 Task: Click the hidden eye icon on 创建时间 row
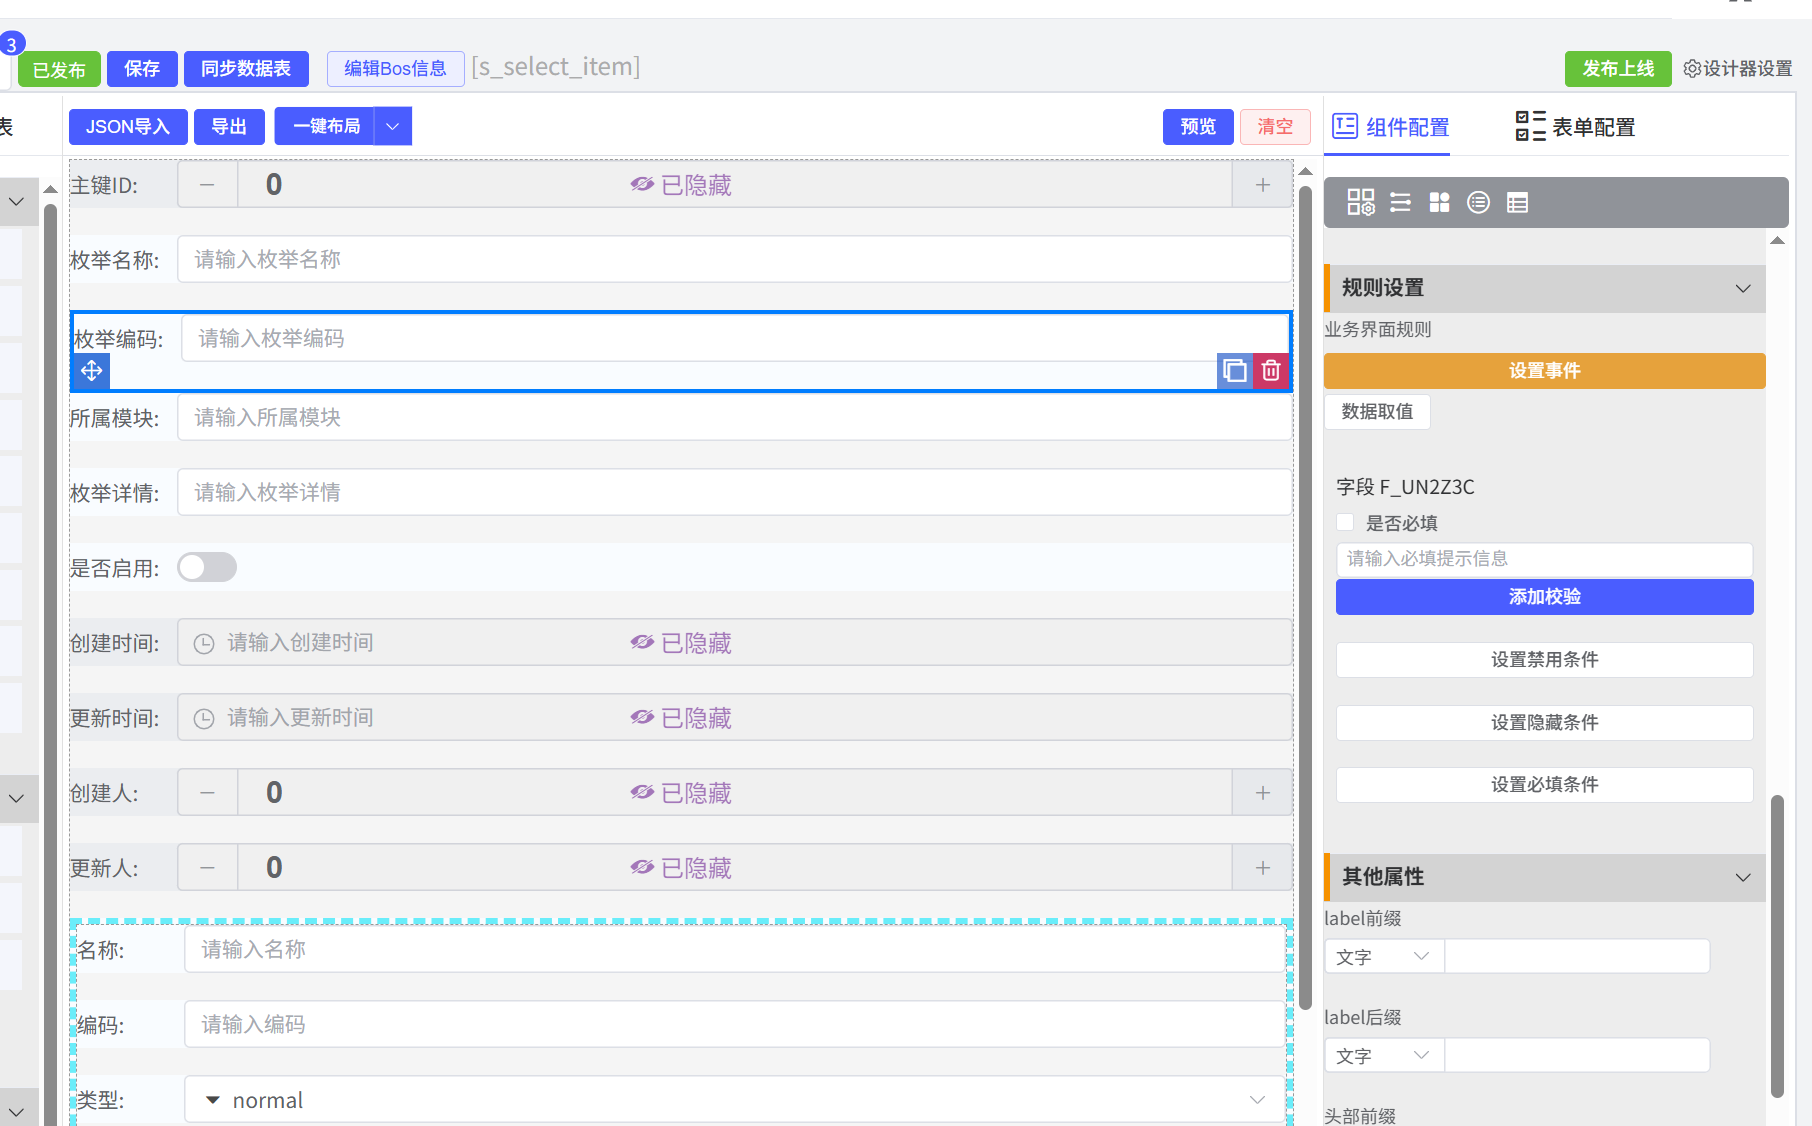click(642, 643)
